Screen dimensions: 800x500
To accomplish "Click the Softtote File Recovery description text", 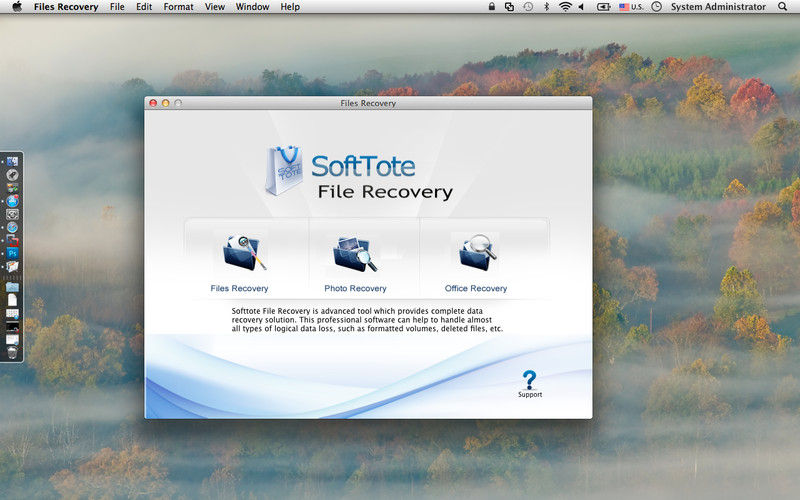I will coord(367,320).
